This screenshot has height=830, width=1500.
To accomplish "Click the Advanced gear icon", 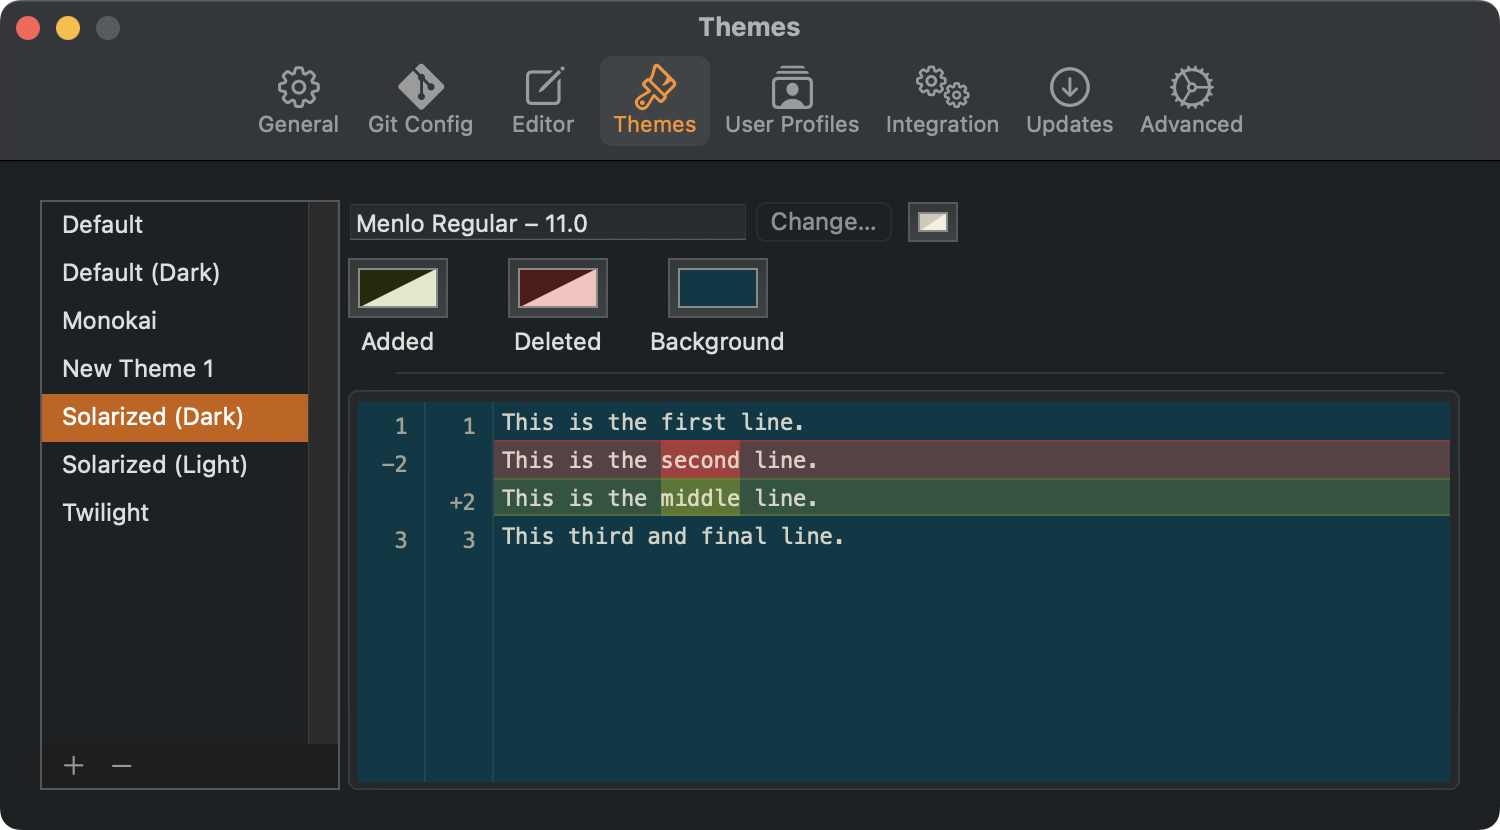I will [x=1190, y=99].
